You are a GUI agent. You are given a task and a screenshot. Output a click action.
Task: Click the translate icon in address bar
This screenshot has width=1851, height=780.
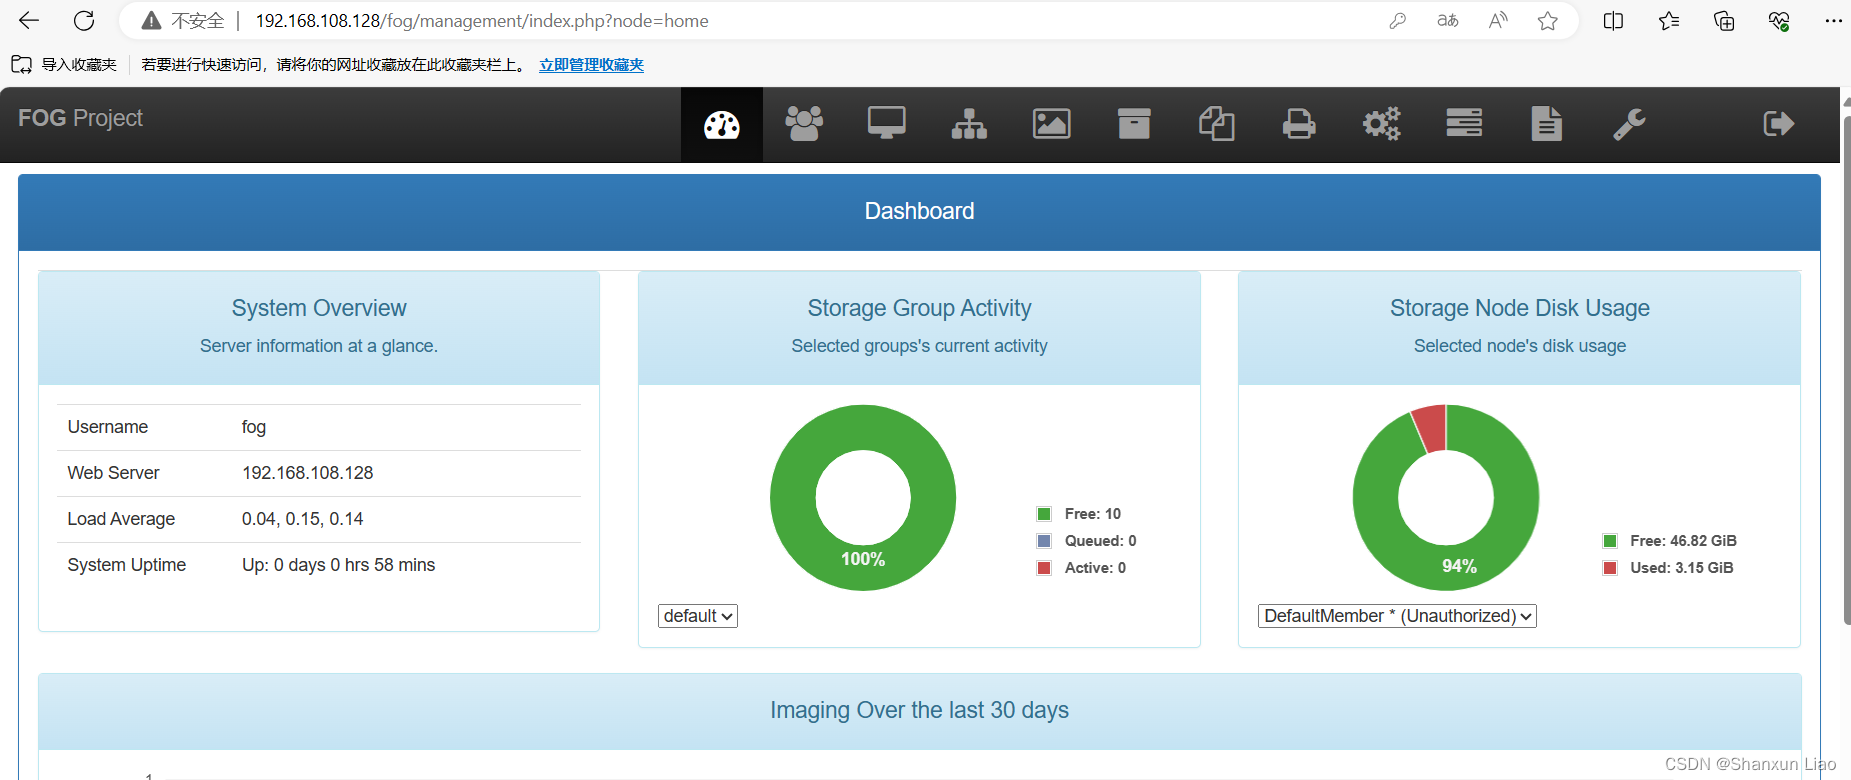(1447, 21)
